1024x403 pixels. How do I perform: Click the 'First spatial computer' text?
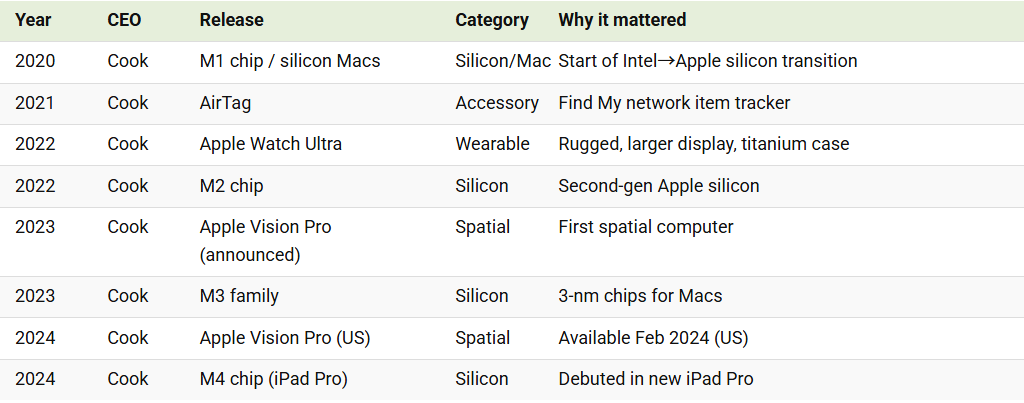(x=645, y=227)
